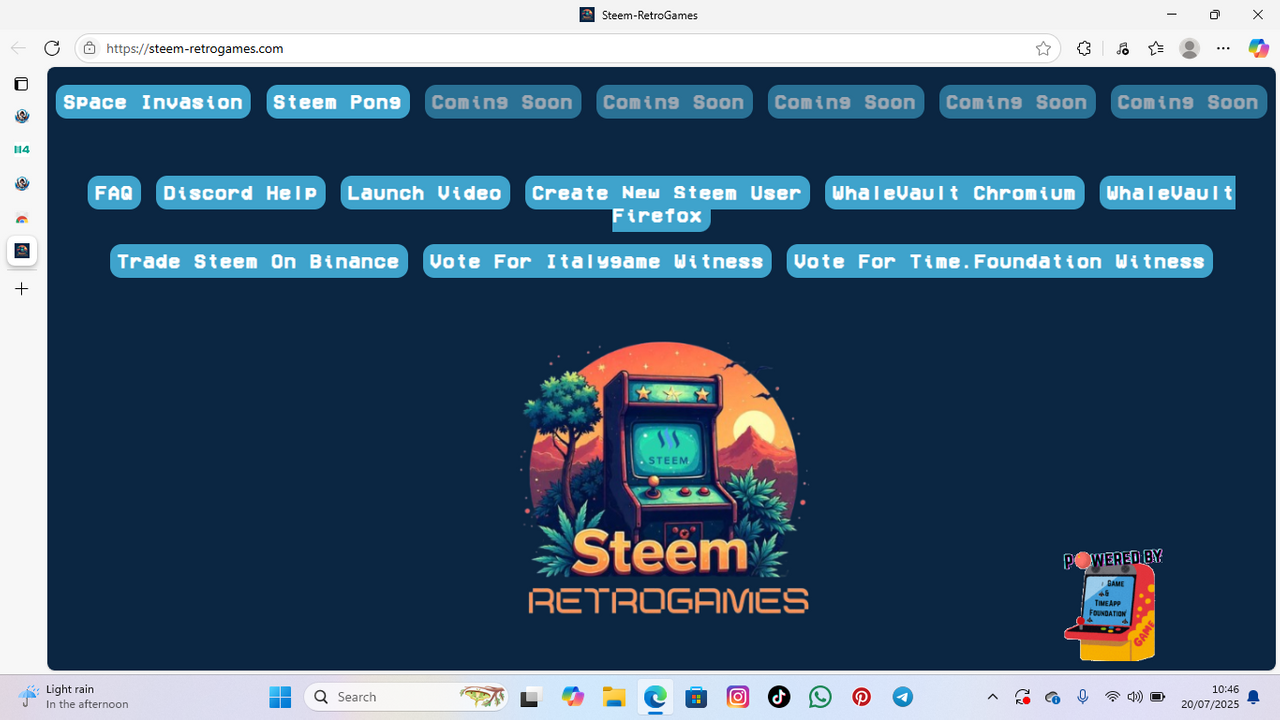This screenshot has width=1280, height=720.
Task: Vote For Time.Foundation Witness
Action: 1000,261
